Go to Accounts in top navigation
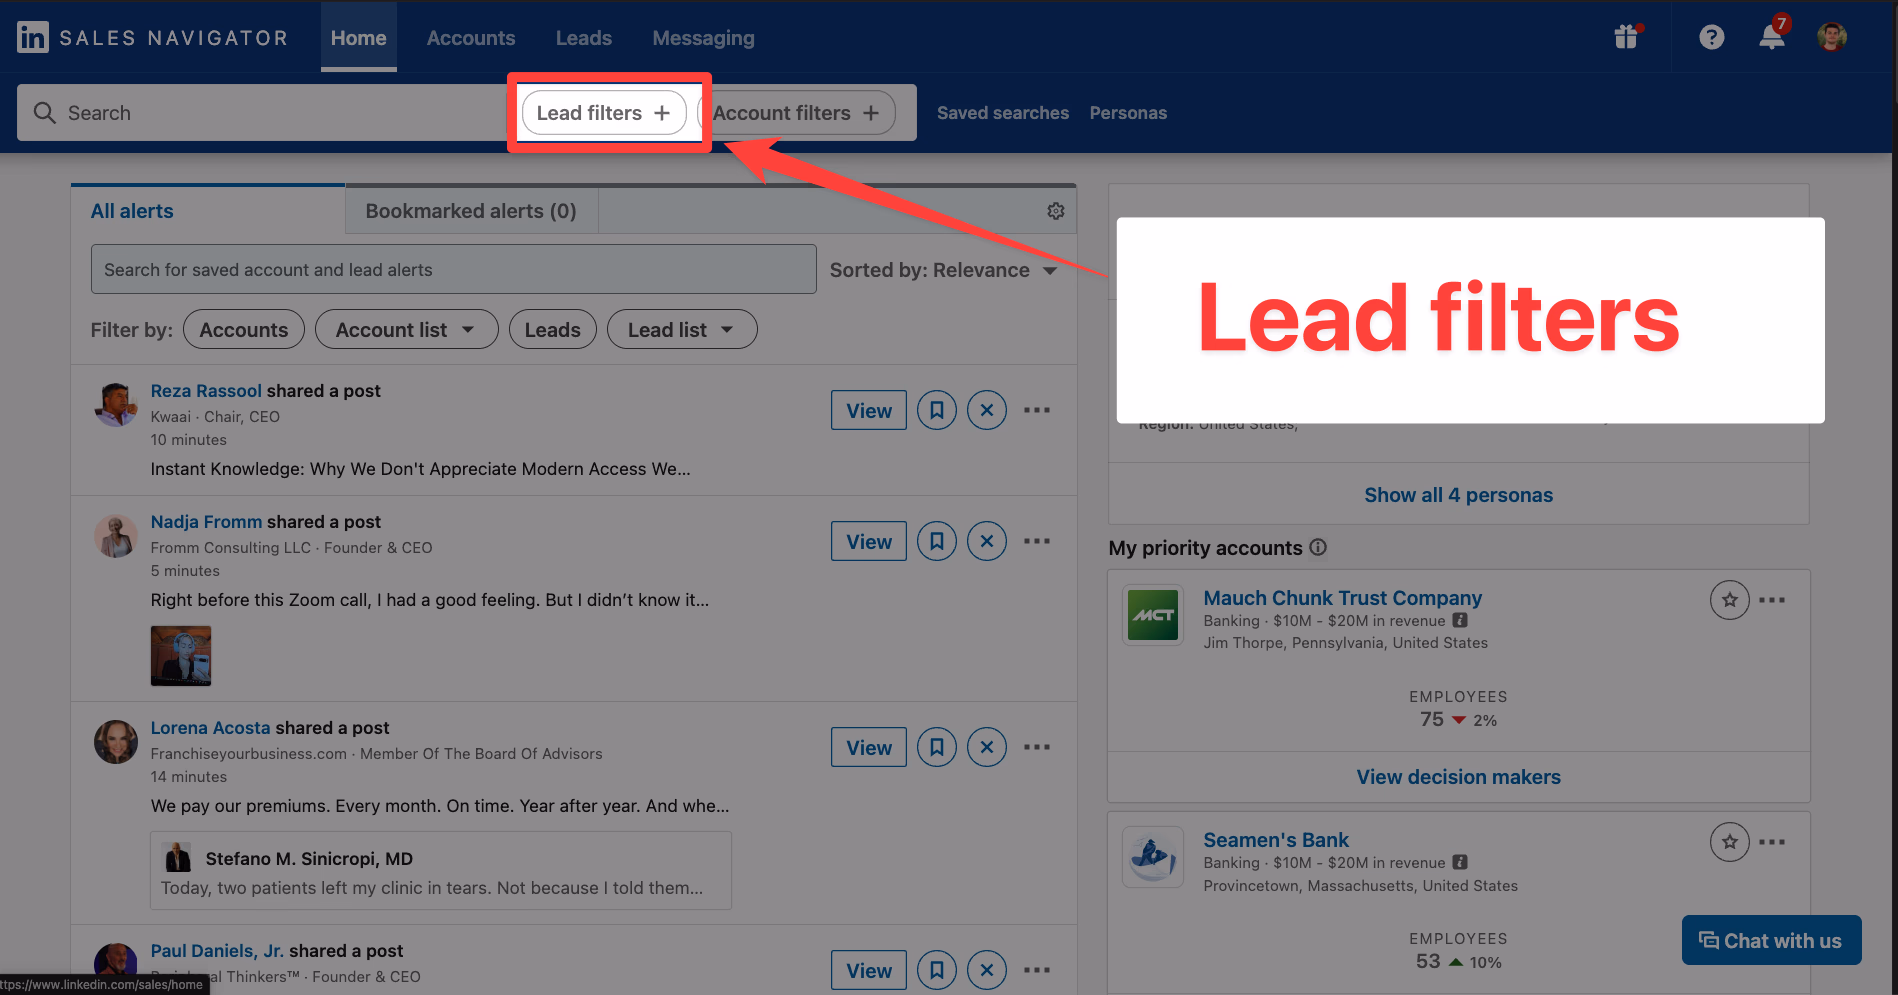 471,38
